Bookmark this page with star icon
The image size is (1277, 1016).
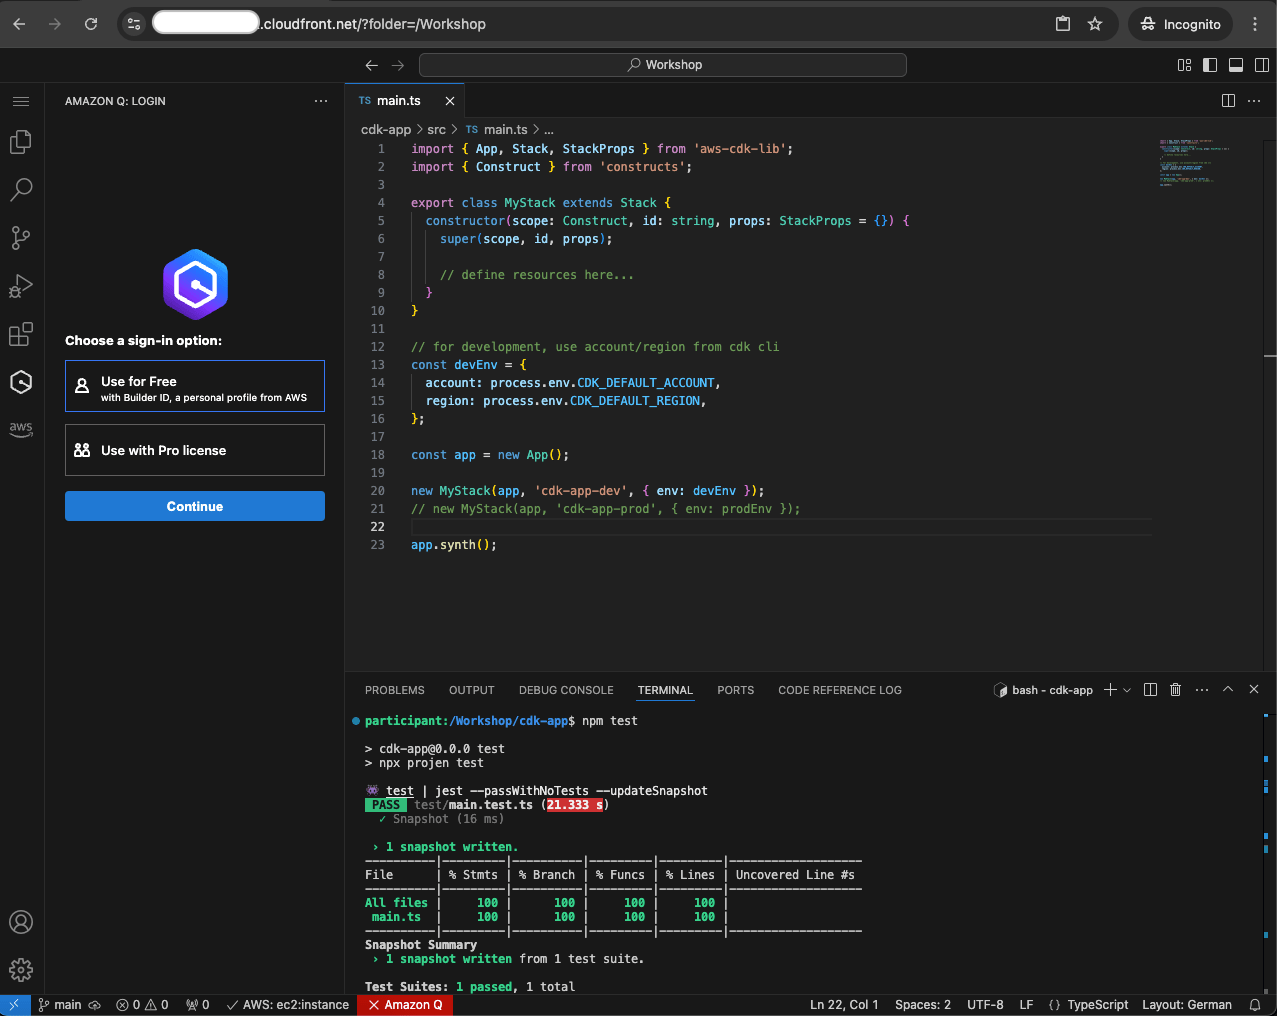(x=1095, y=24)
